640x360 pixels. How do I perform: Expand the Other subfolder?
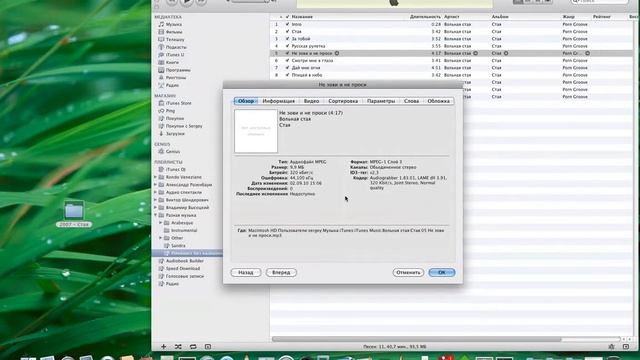(160, 238)
